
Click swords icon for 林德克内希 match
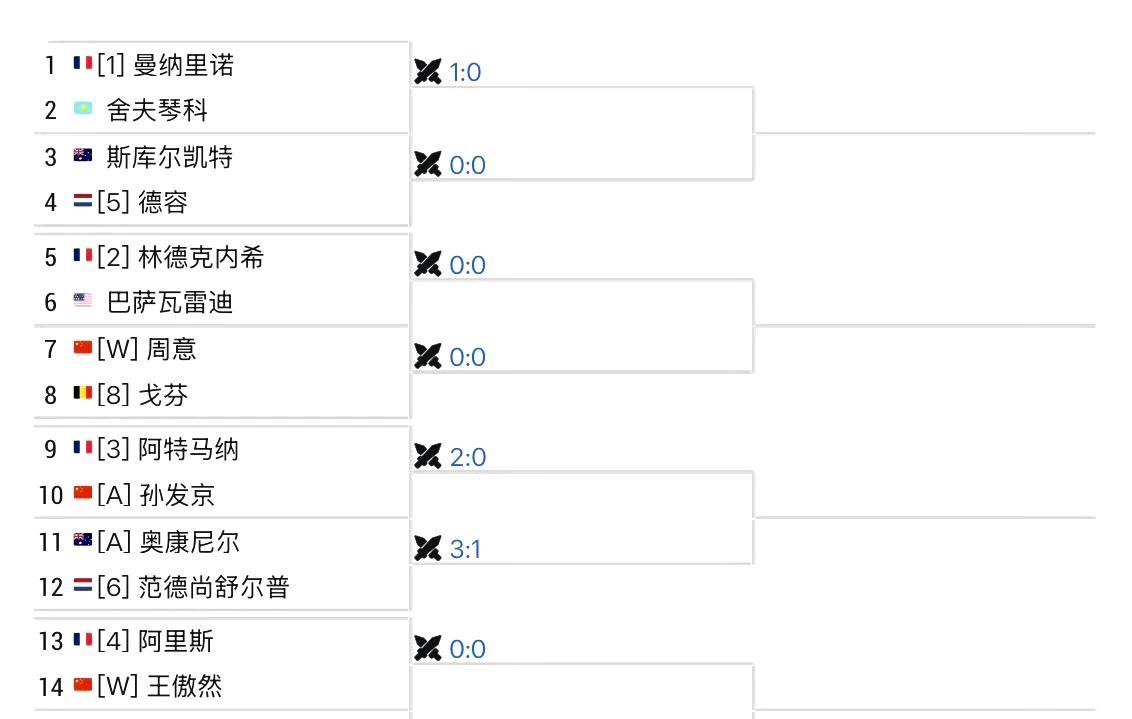(x=428, y=265)
